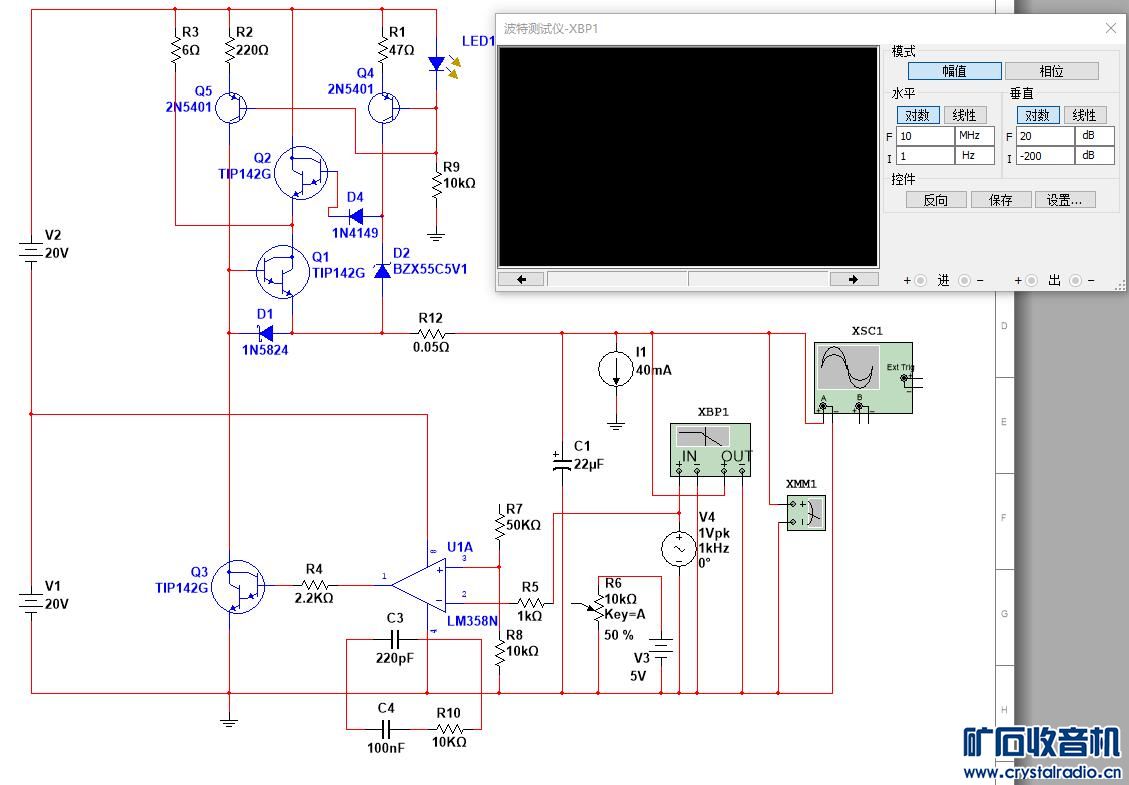Screen dimensions: 1129x785
Task: Select resistor R2 220Ω
Action: coord(229,49)
